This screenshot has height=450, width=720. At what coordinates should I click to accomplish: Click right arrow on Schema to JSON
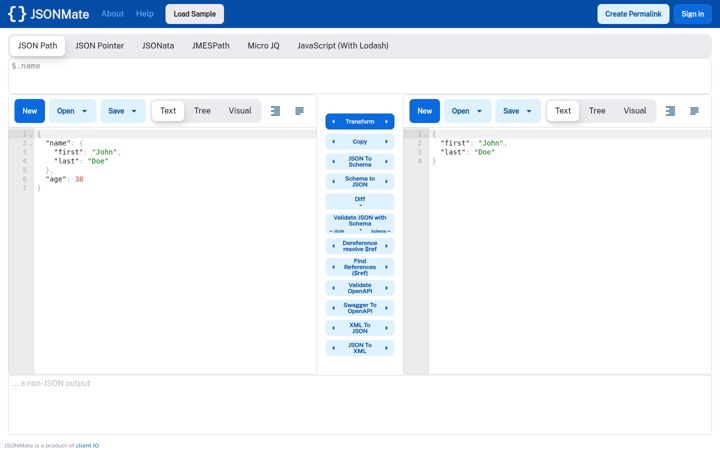(x=387, y=181)
